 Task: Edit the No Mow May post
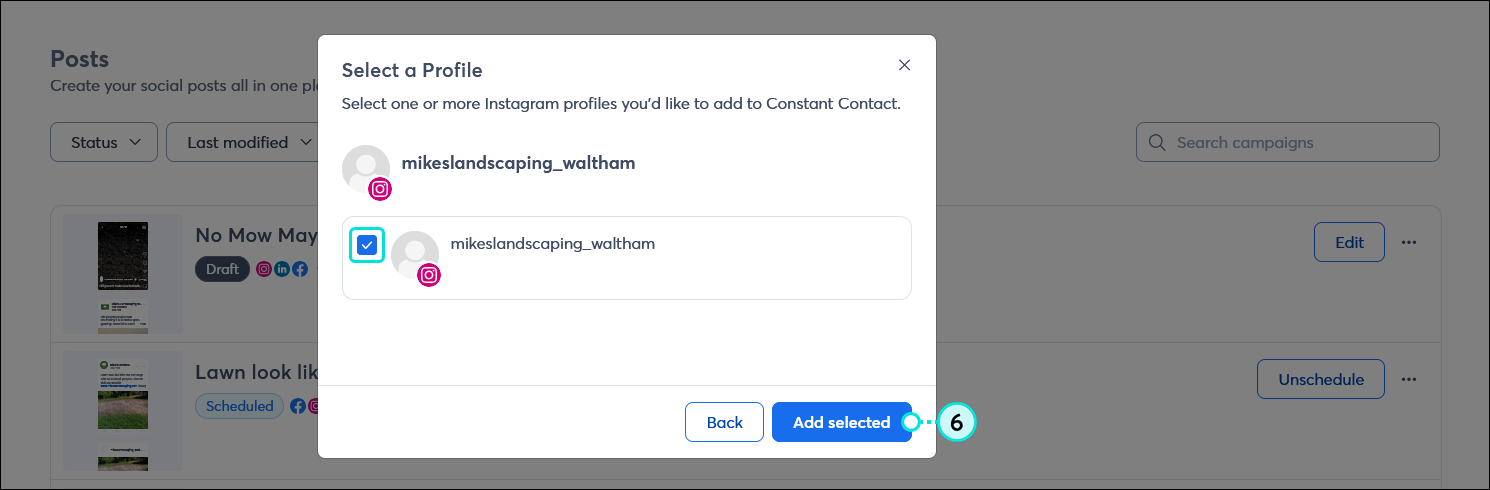point(1348,242)
